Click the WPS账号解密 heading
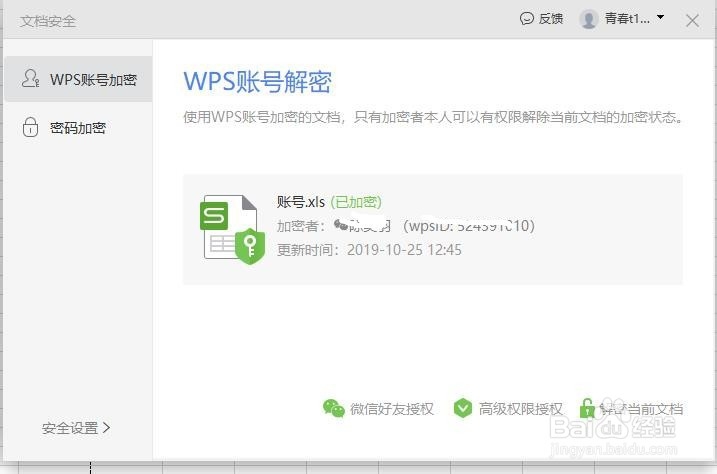This screenshot has width=717, height=474. pyautogui.click(x=257, y=82)
